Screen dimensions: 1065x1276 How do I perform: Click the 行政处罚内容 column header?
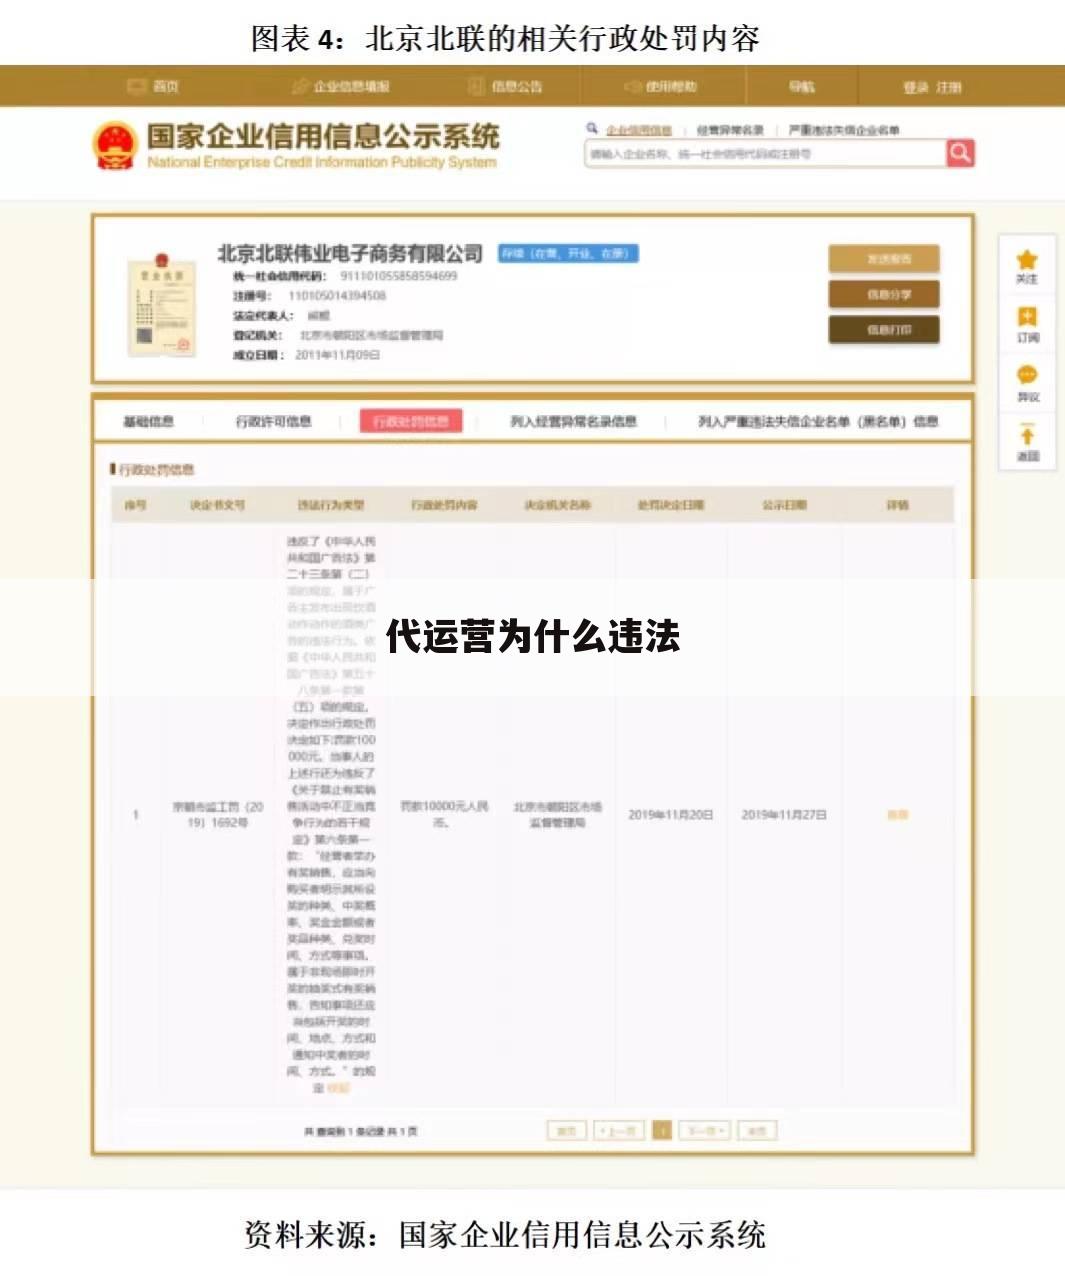click(444, 506)
